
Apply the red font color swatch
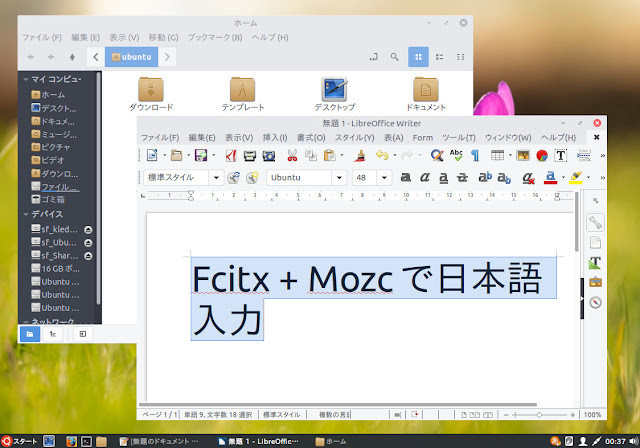pyautogui.click(x=550, y=177)
